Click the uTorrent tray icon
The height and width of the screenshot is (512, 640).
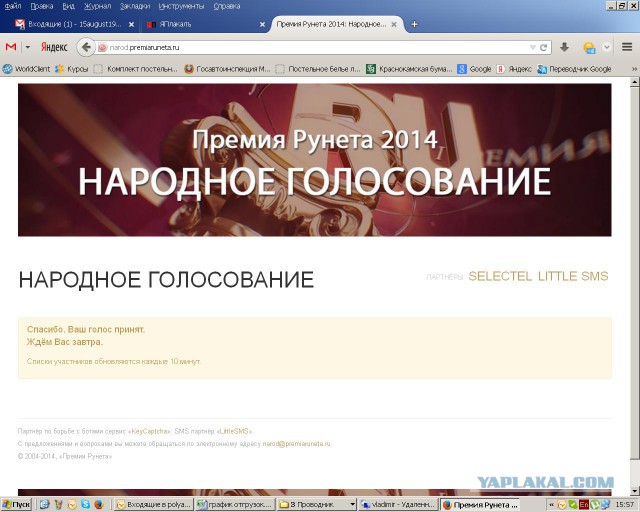(x=595, y=505)
